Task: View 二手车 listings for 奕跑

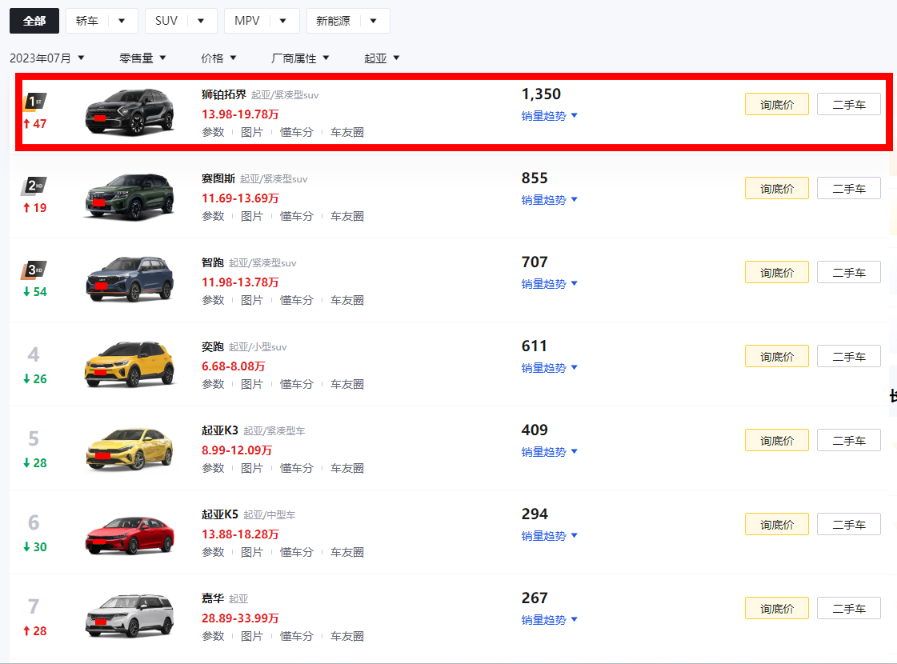Action: [x=849, y=357]
